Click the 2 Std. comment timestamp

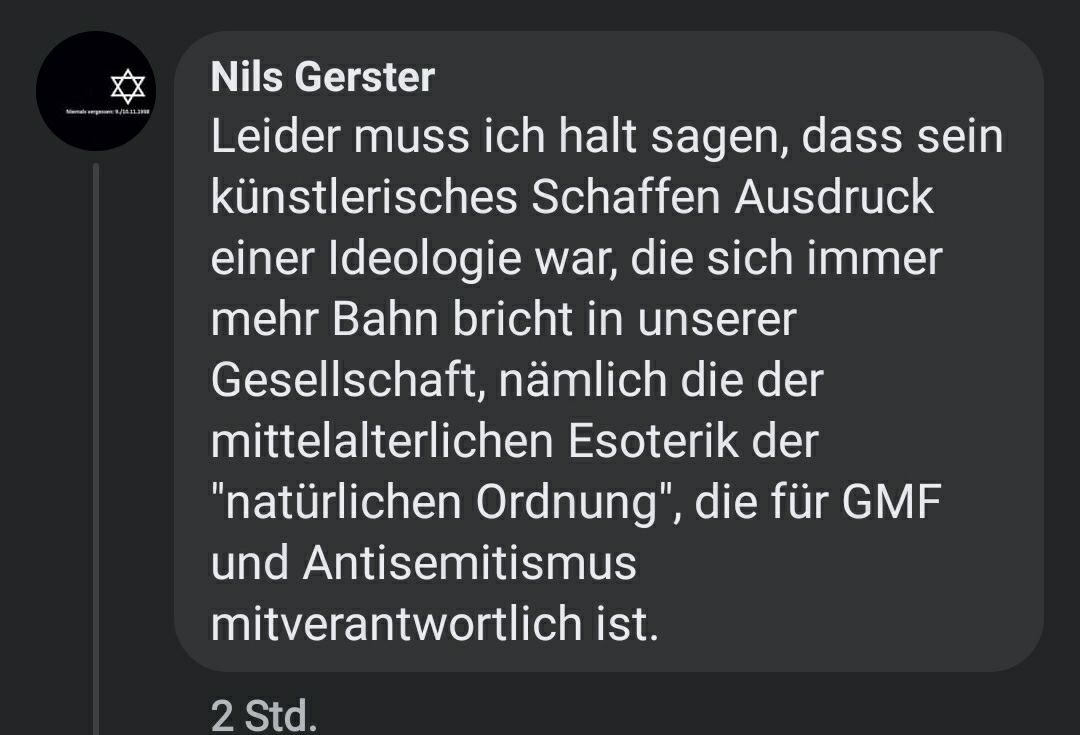tap(264, 715)
